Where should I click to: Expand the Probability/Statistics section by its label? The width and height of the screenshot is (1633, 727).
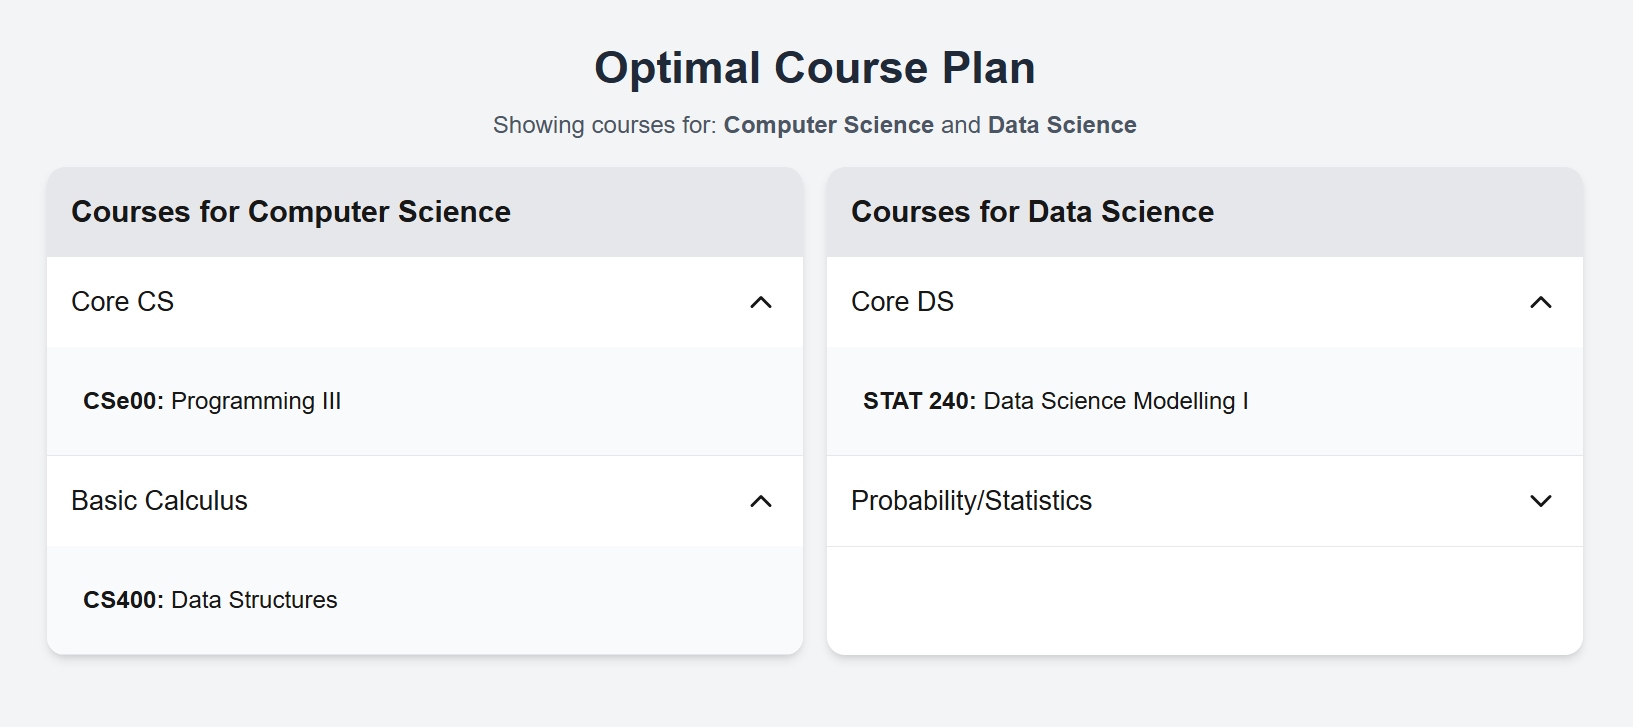(x=971, y=501)
